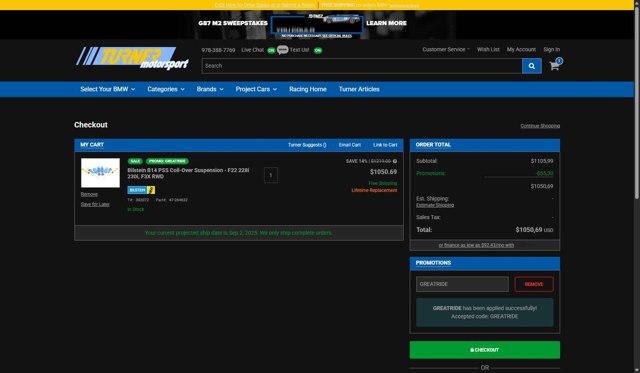Click the Turner Motorsport logo
The height and width of the screenshot is (373, 640).
pyautogui.click(x=132, y=58)
